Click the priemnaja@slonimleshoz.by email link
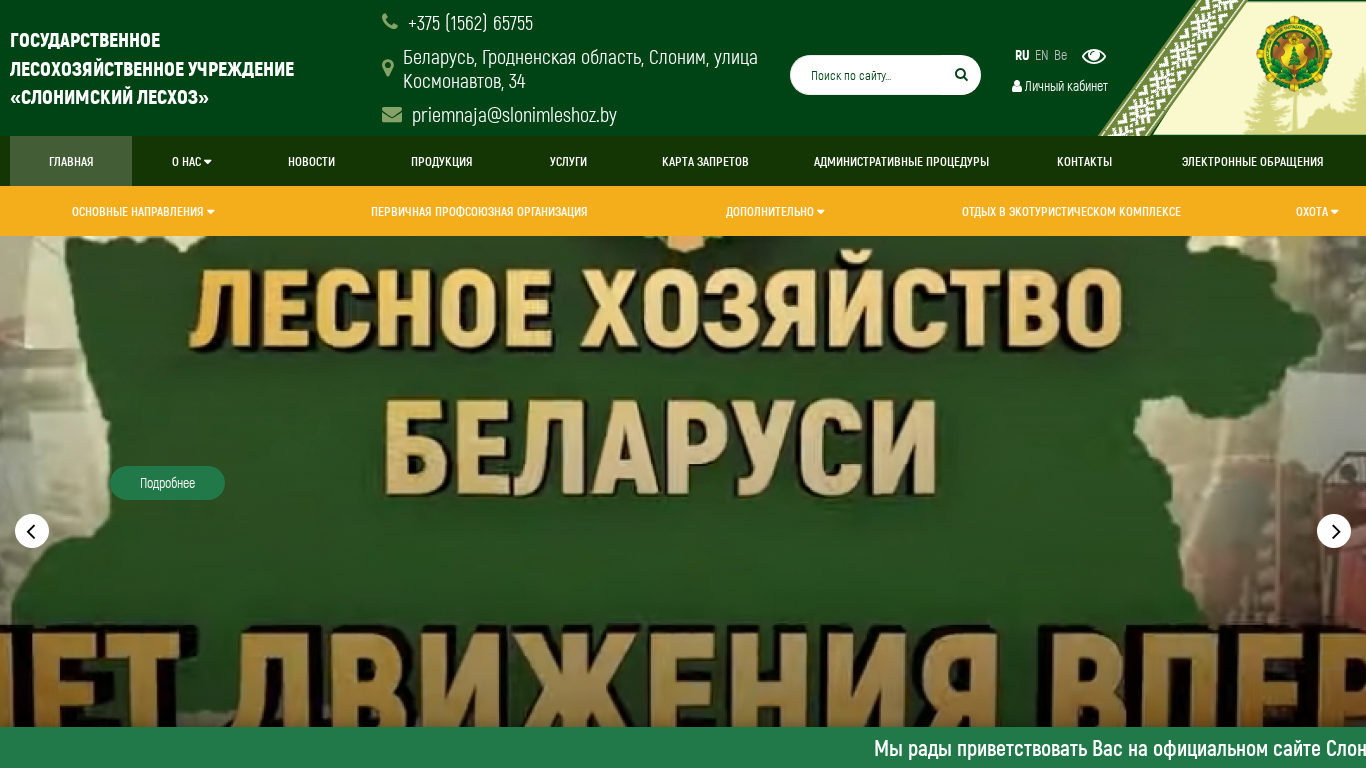The width and height of the screenshot is (1366, 768). point(514,114)
